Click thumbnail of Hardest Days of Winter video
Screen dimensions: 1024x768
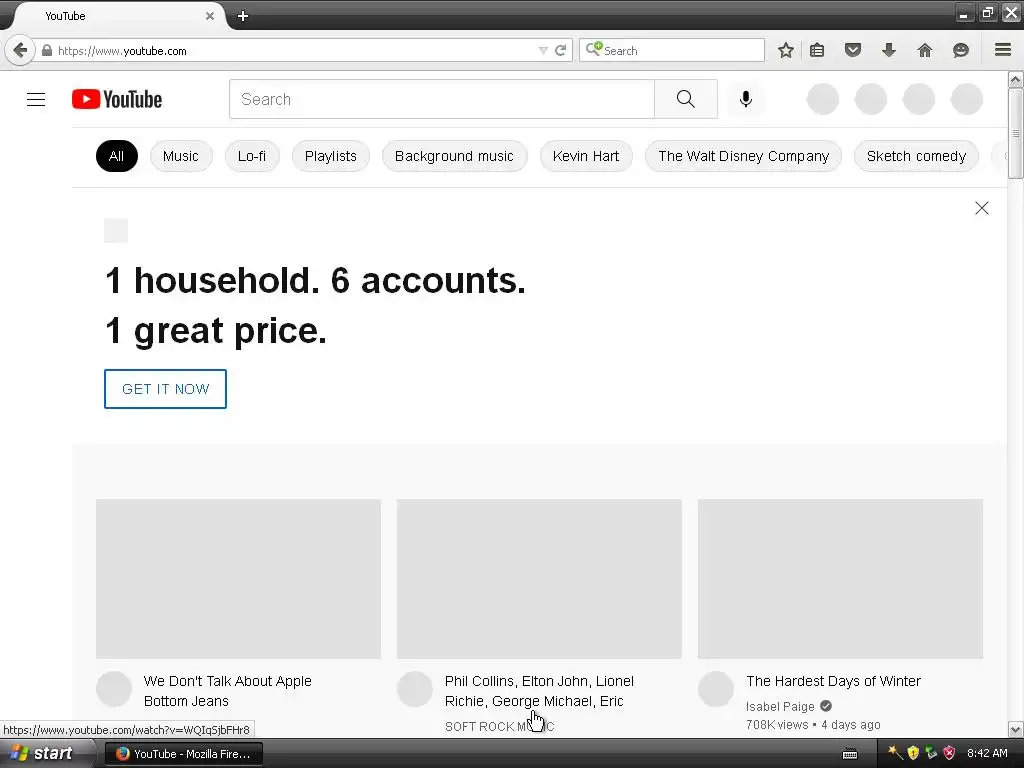(x=840, y=579)
